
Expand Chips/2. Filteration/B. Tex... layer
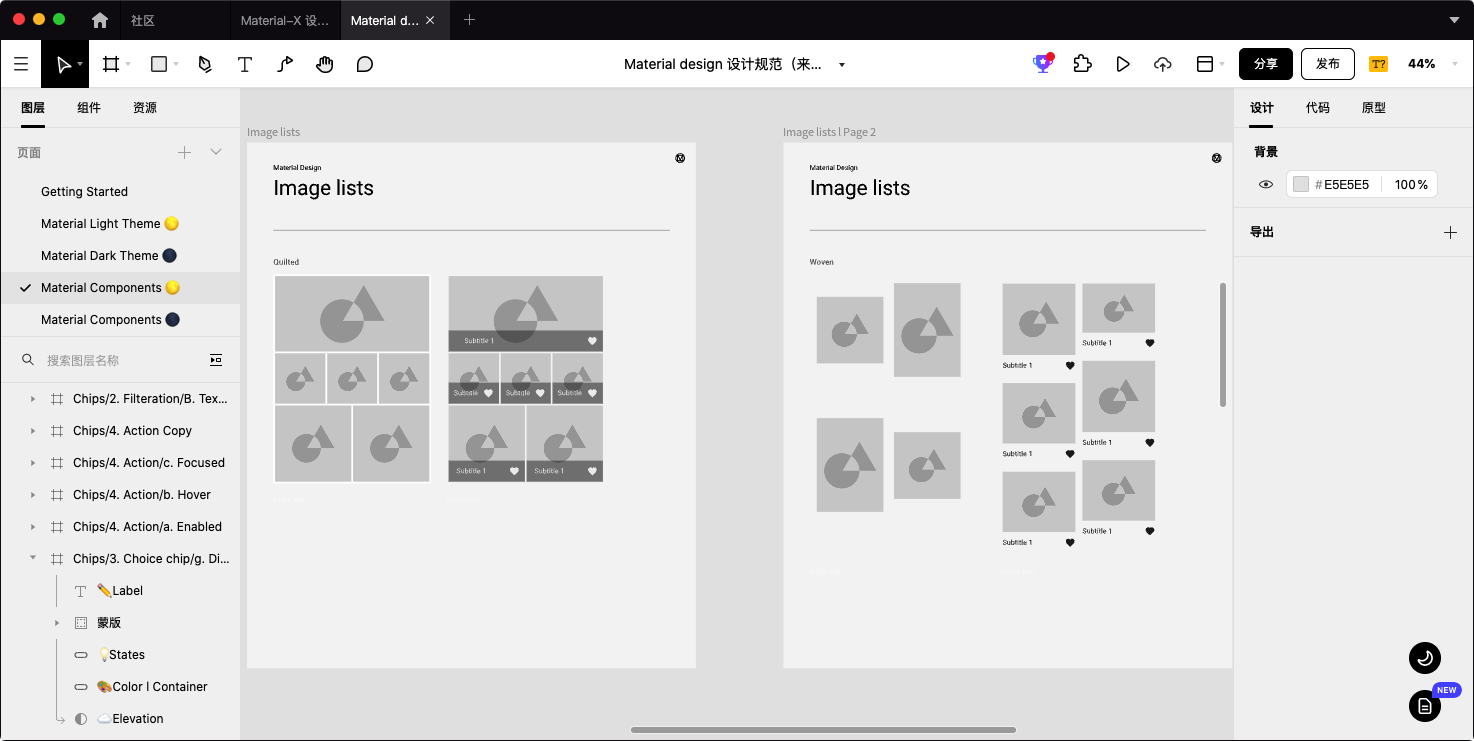pyautogui.click(x=33, y=399)
